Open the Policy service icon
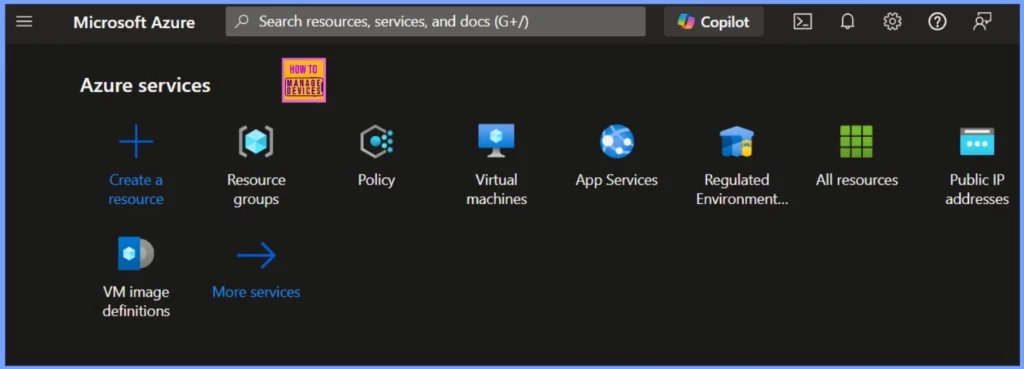The width and height of the screenshot is (1024, 369). [377, 141]
